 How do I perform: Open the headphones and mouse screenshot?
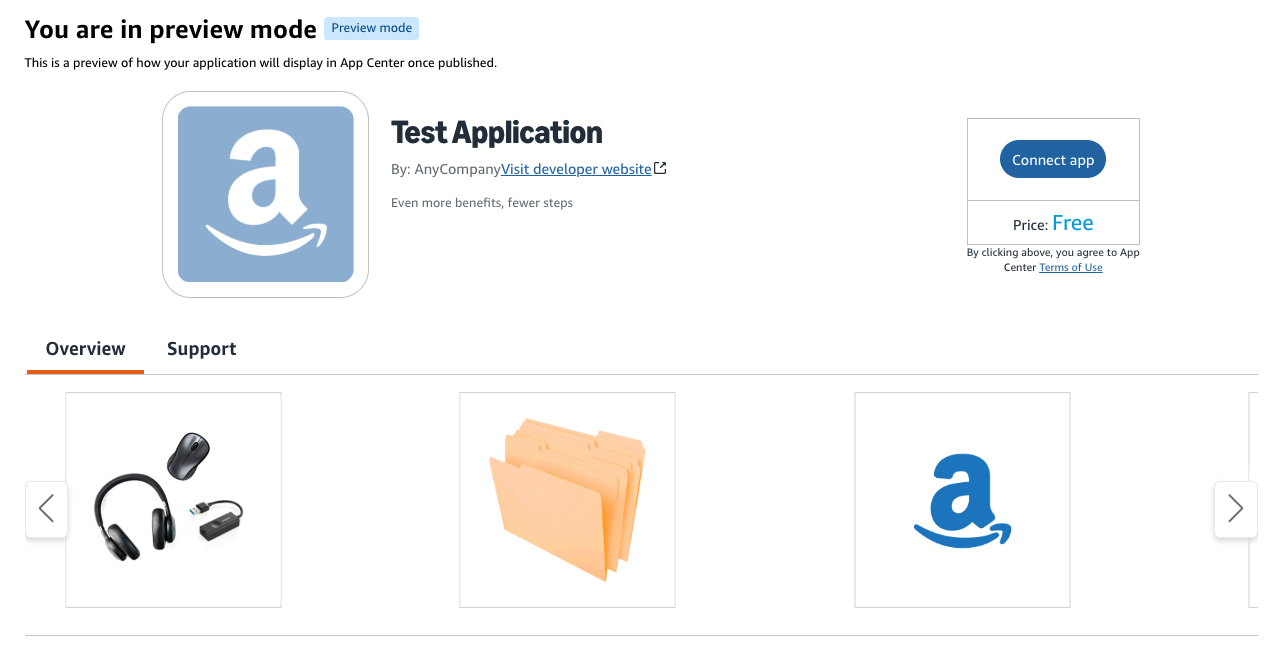point(173,500)
